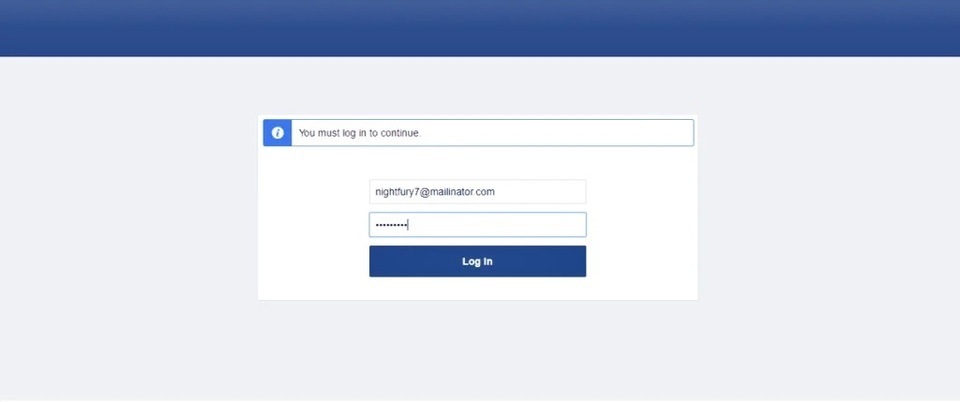Viewport: 960px width, 402px height.
Task: Click the blue info icon in the notice
Action: pyautogui.click(x=277, y=133)
